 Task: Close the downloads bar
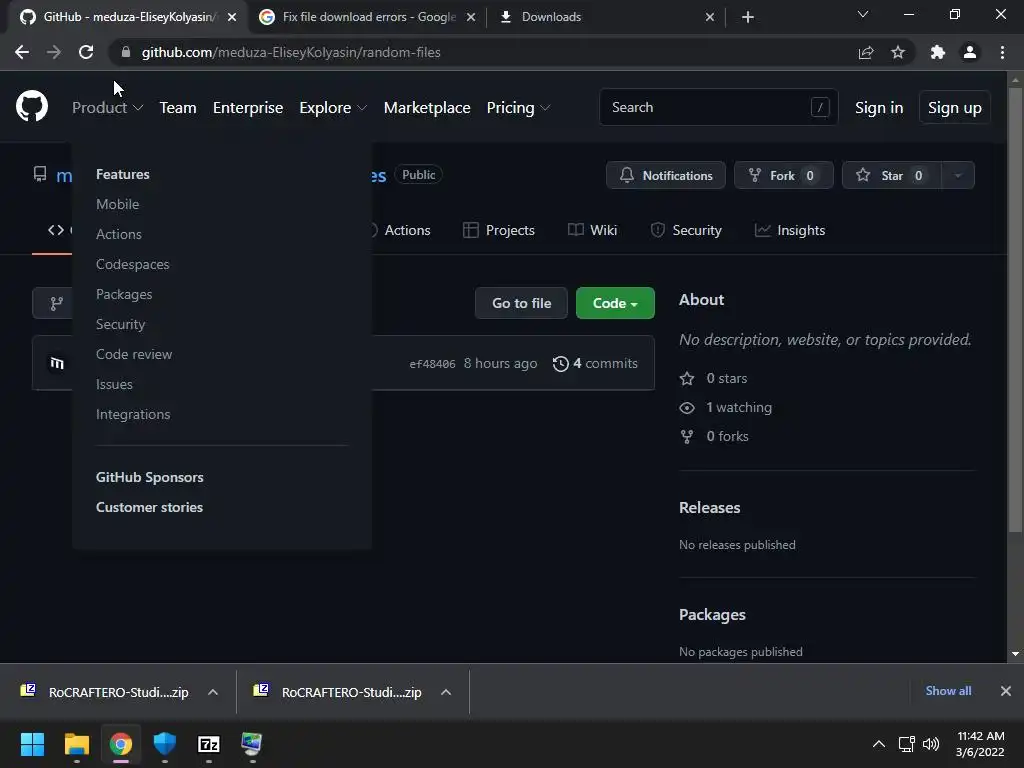[1006, 691]
